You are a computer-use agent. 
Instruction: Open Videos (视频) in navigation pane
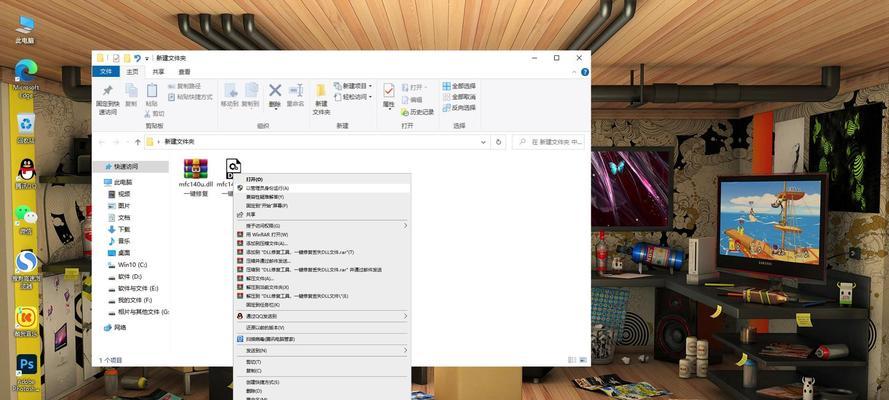(119, 194)
